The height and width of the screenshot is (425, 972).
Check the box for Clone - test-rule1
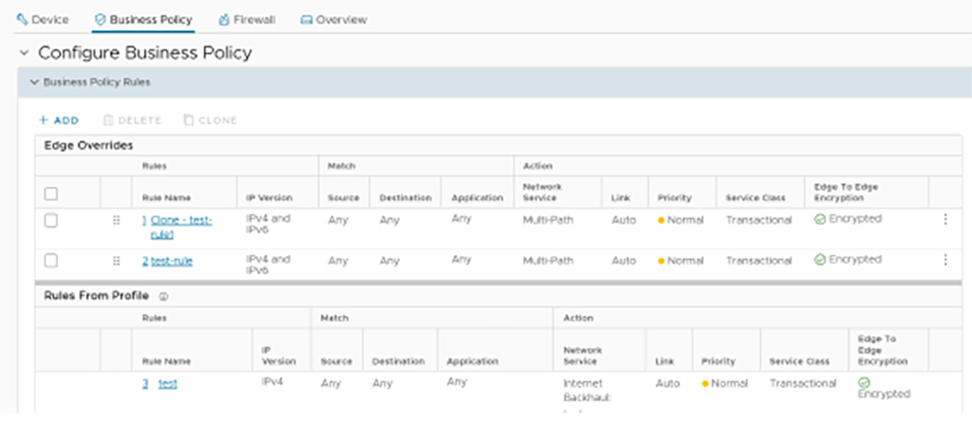tap(51, 220)
